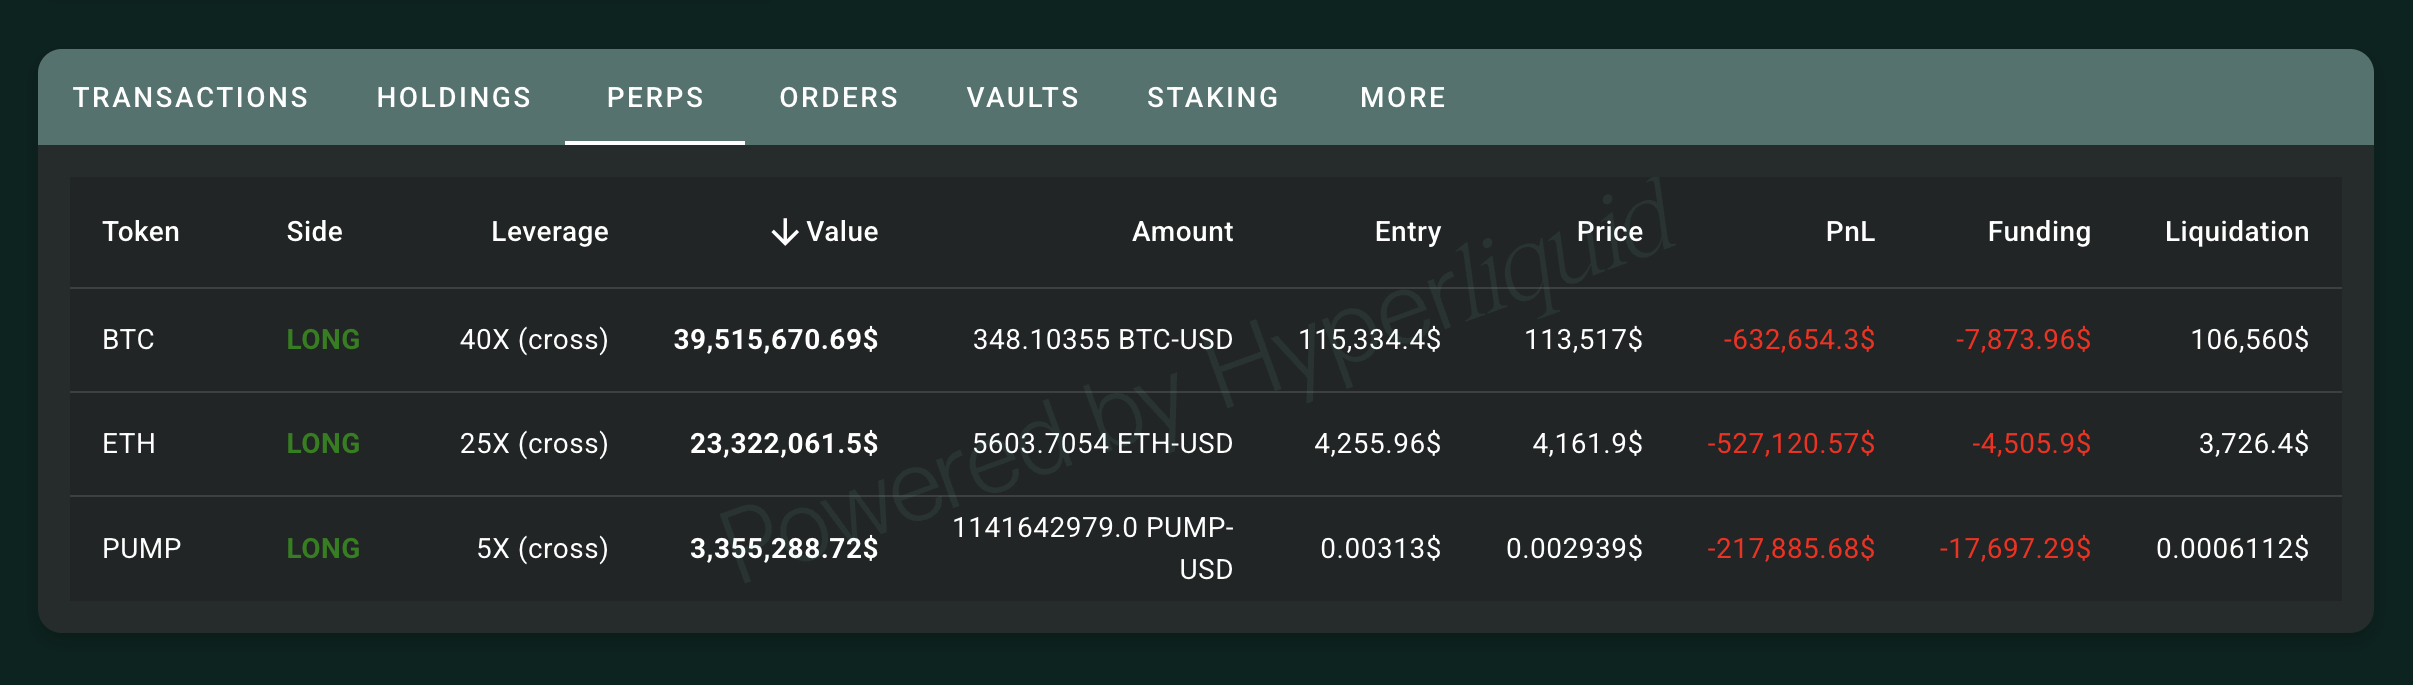Sort table by Token column header
Image resolution: width=2413 pixels, height=685 pixels.
(141, 232)
